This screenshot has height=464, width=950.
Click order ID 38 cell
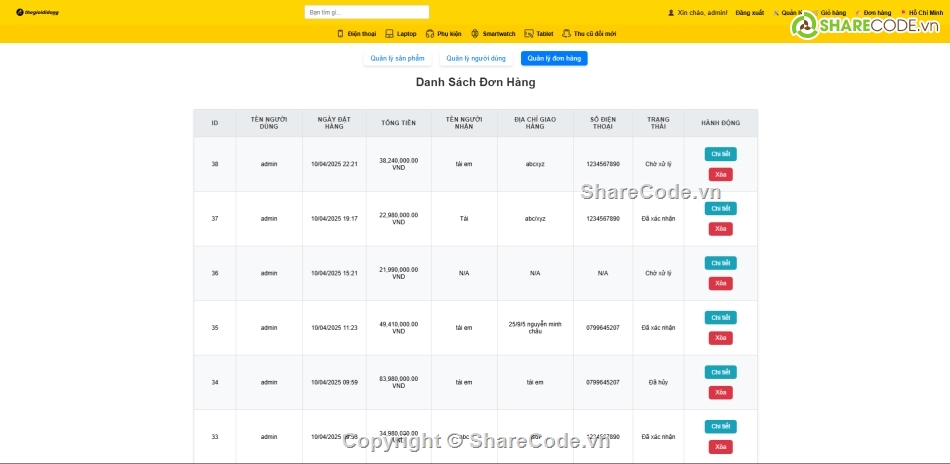point(214,164)
